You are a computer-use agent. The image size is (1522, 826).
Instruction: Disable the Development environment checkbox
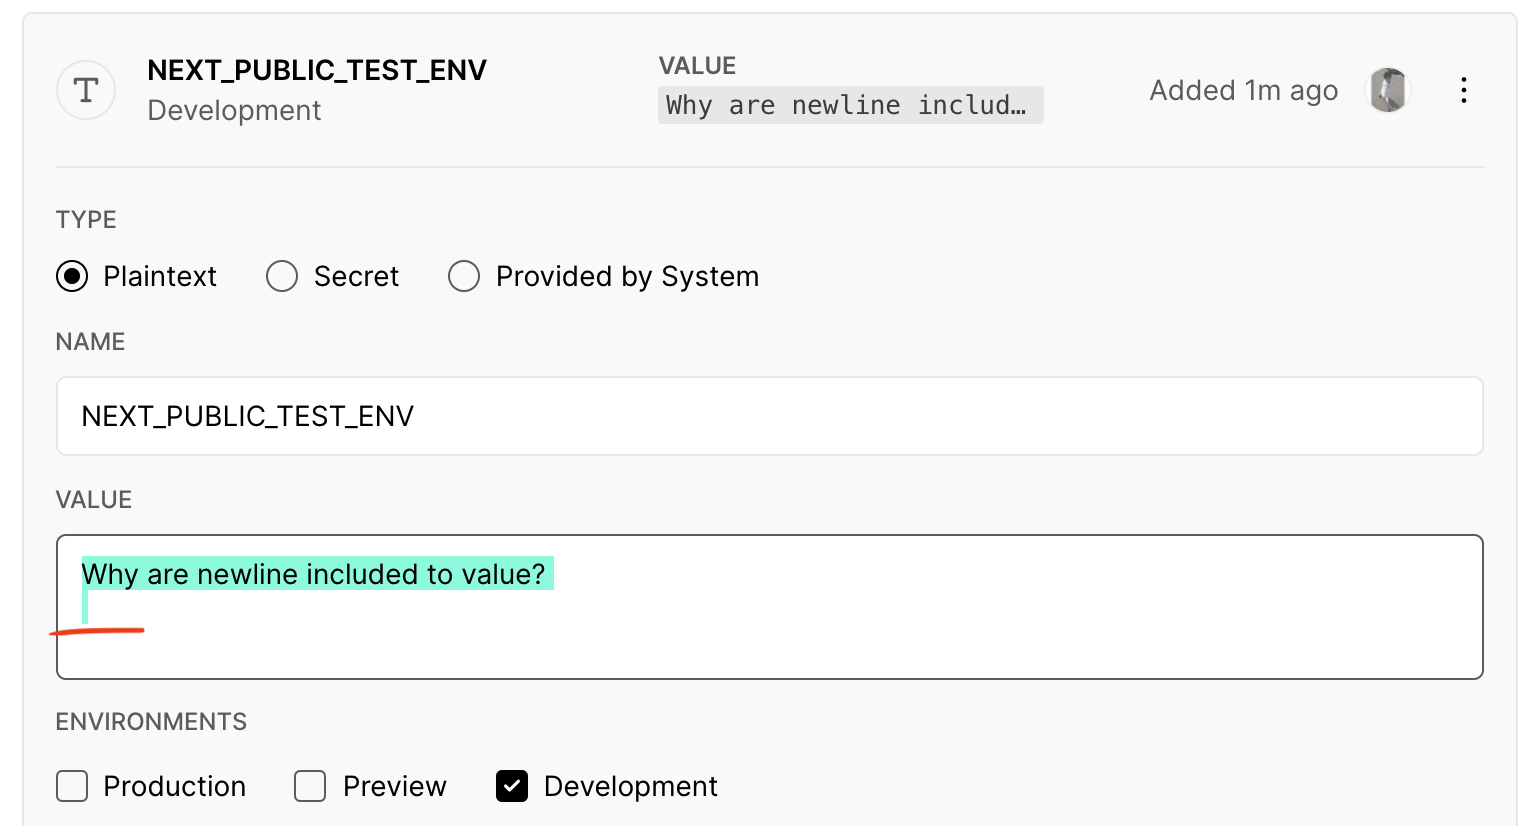tap(512, 787)
